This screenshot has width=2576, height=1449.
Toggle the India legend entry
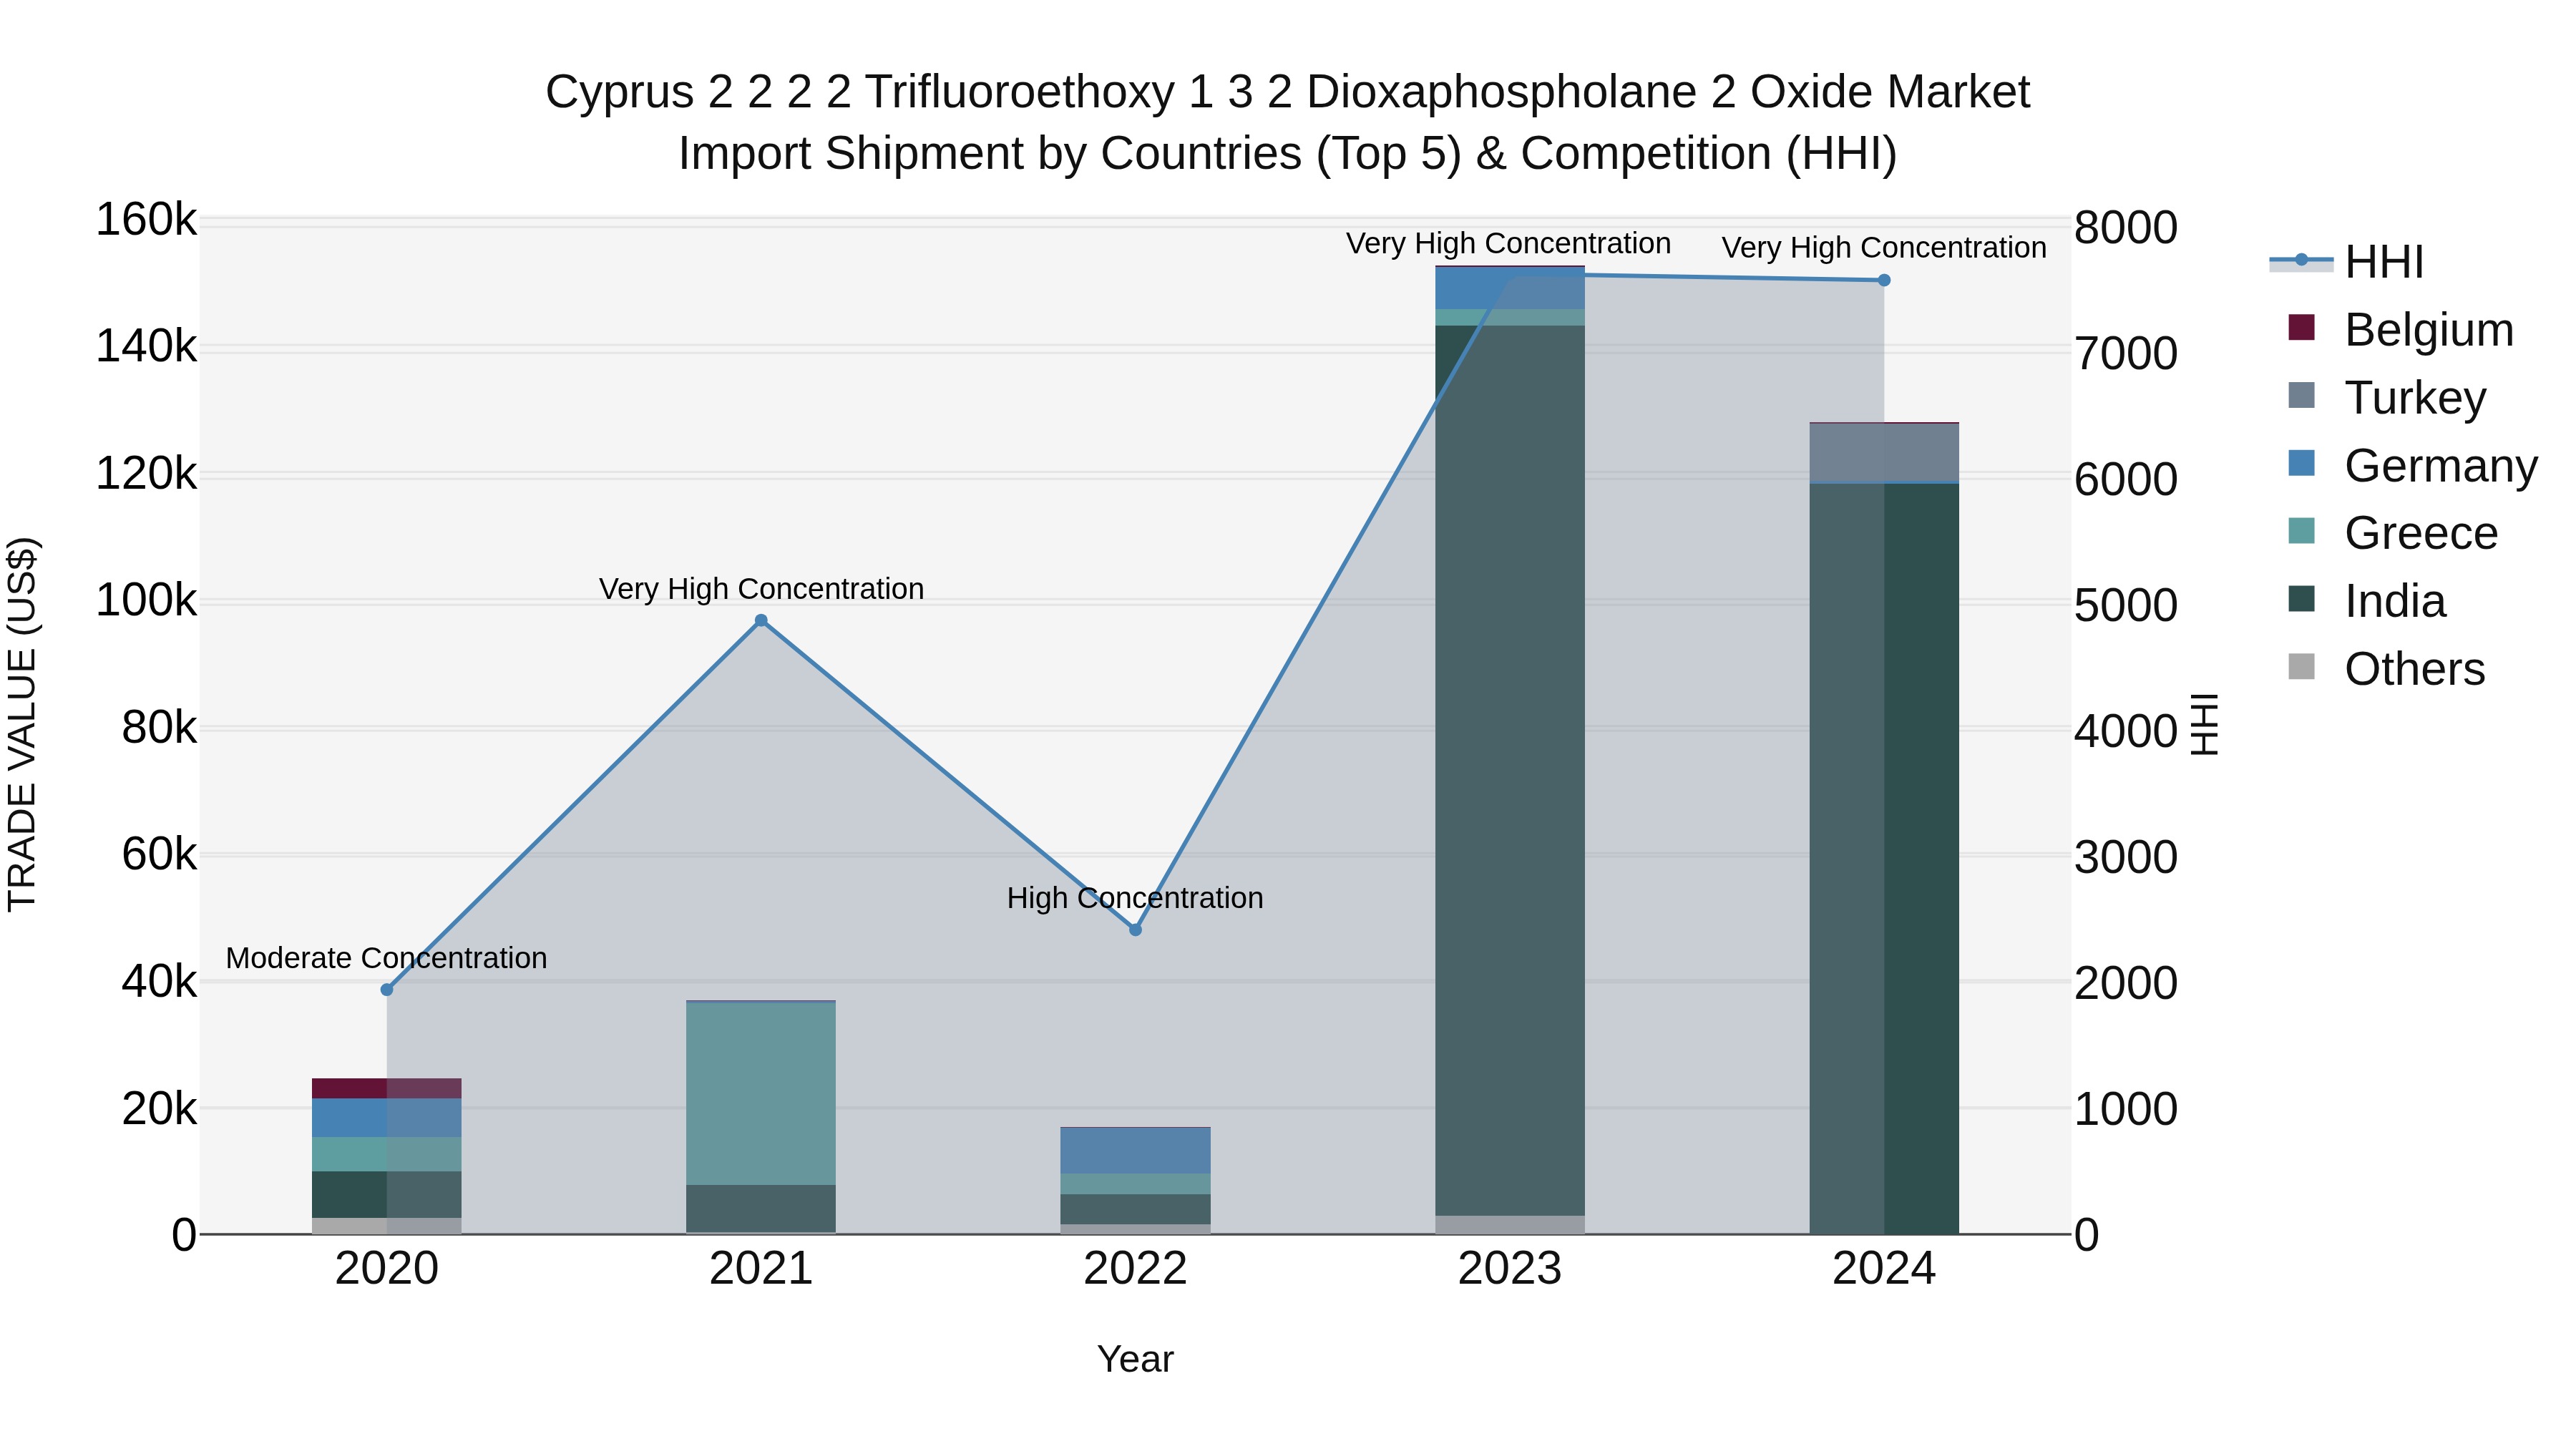tap(2366, 601)
